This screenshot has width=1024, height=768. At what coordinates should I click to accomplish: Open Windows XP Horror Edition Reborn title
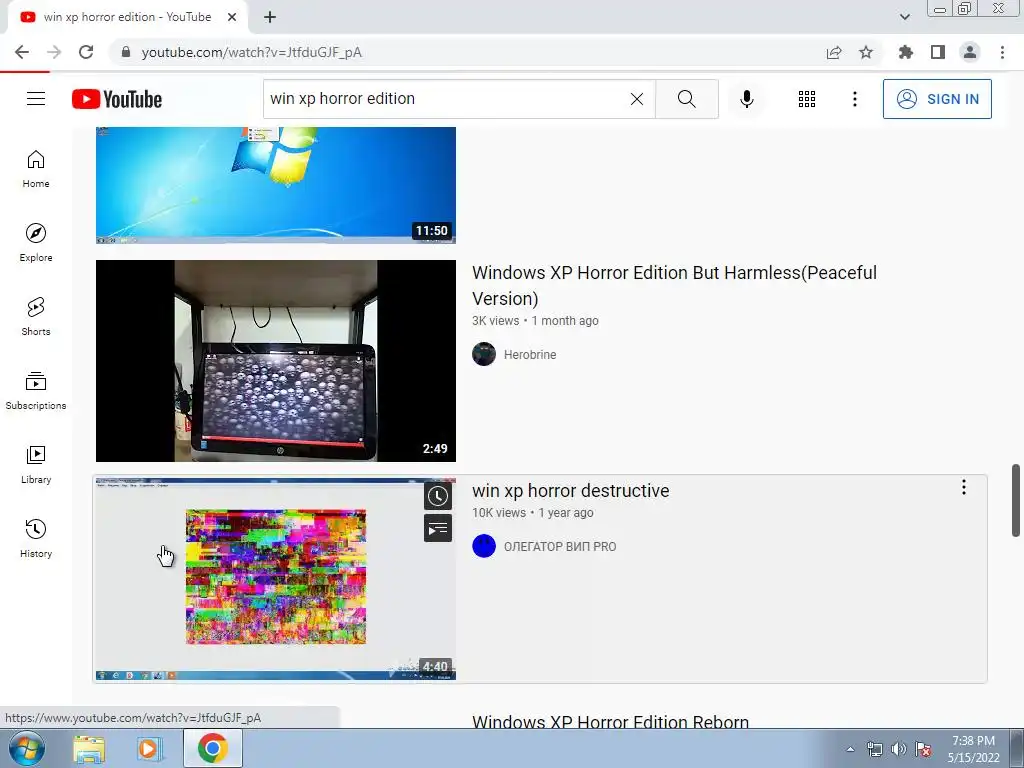(610, 722)
